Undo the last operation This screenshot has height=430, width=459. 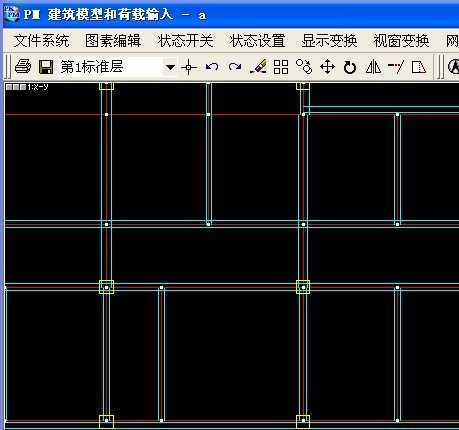click(x=212, y=67)
